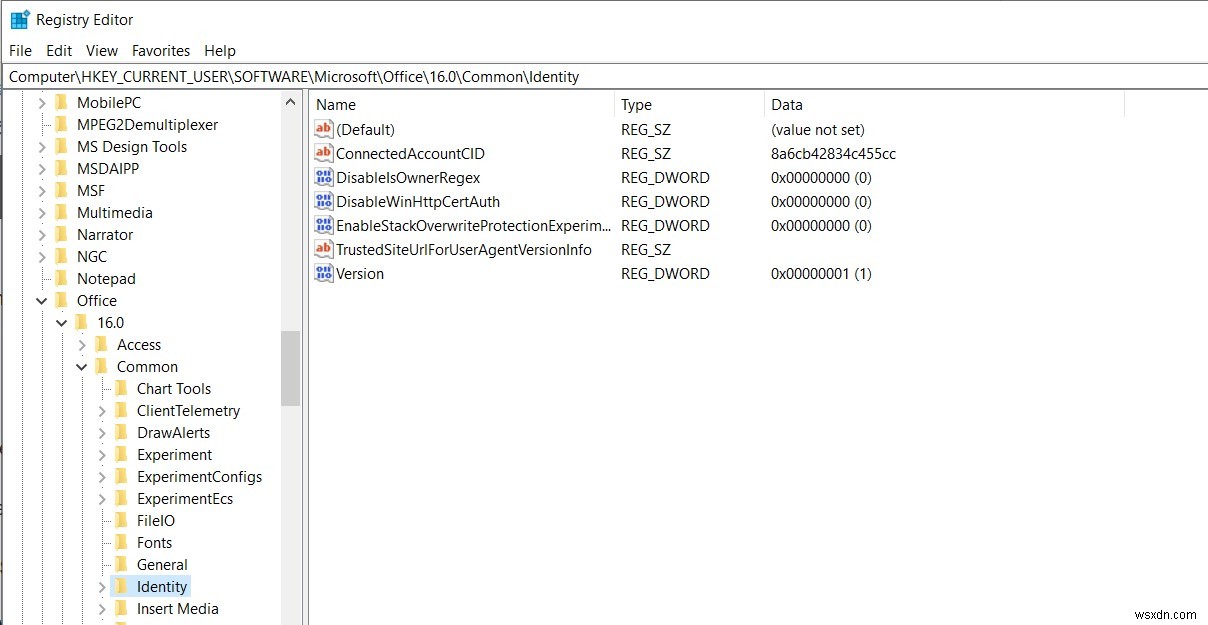The width and height of the screenshot is (1208, 625).
Task: Click the tree pane vertical scrollbar thumb
Action: click(290, 368)
